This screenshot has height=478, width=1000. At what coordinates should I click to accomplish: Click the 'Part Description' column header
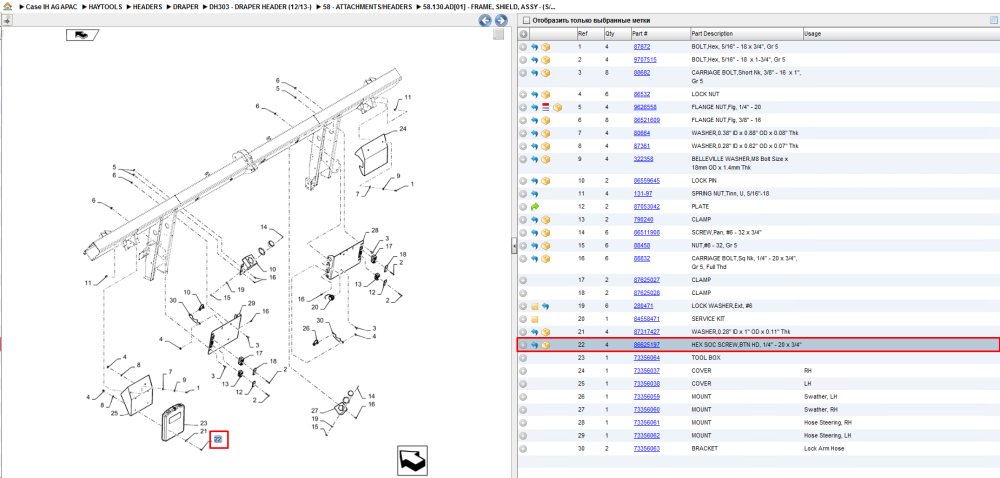[746, 34]
